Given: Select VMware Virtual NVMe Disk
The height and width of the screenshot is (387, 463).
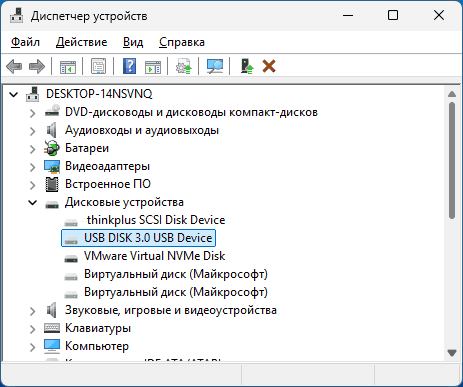Looking at the screenshot, I should pos(155,256).
